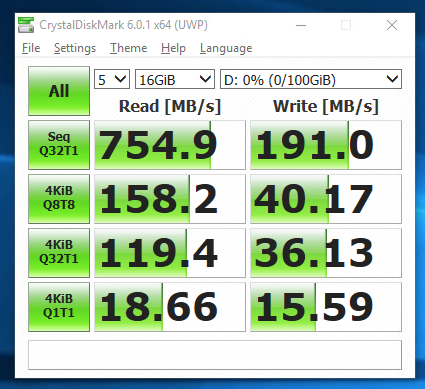
Task: Click the empty comment field at the bottom
Action: click(215, 355)
